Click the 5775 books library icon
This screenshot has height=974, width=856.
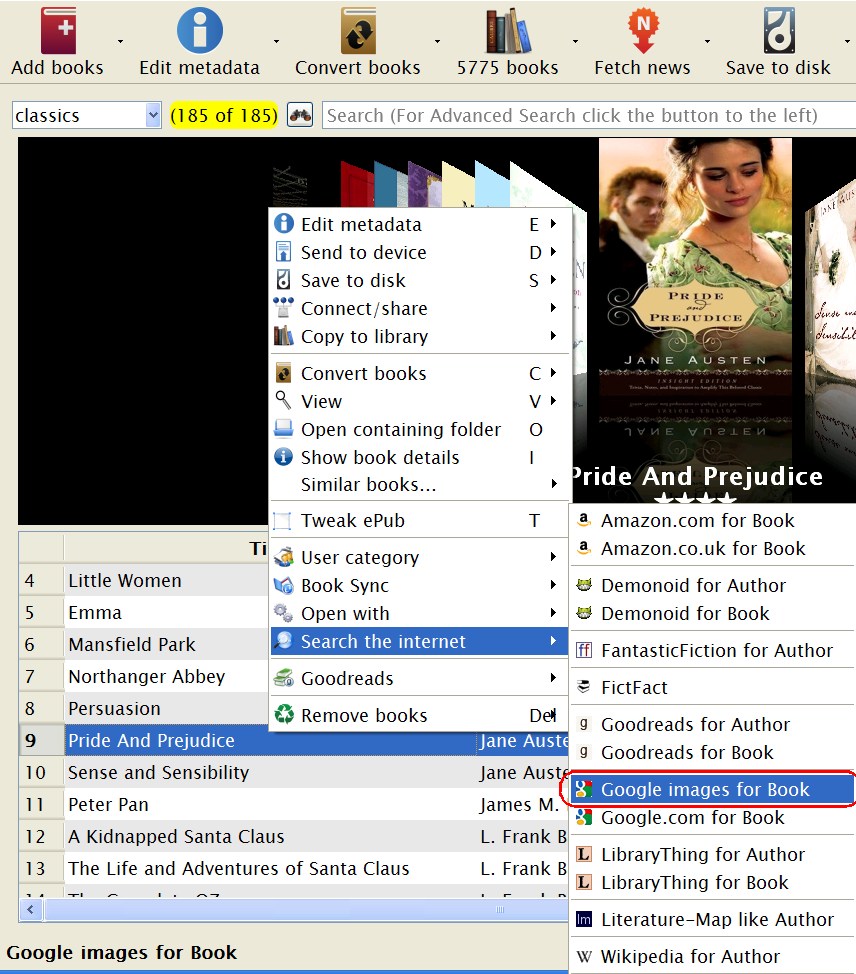click(508, 30)
